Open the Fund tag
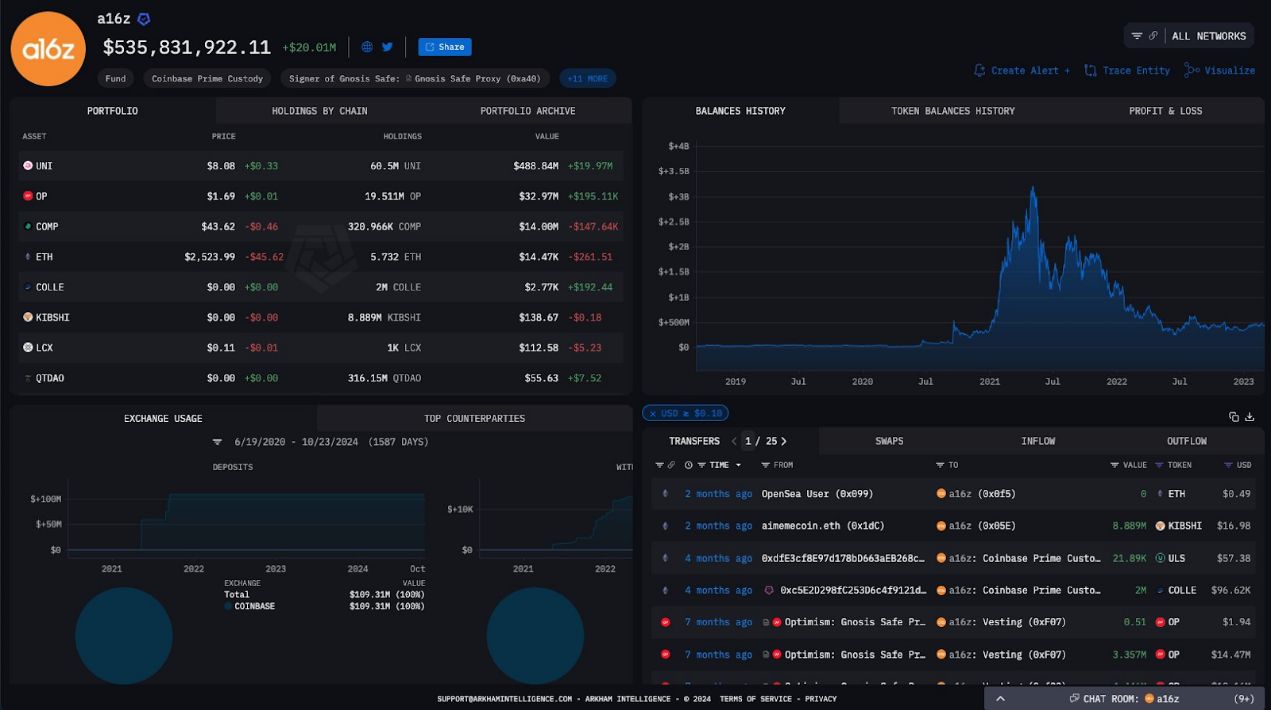Screen dimensions: 1271x710 [115, 78]
